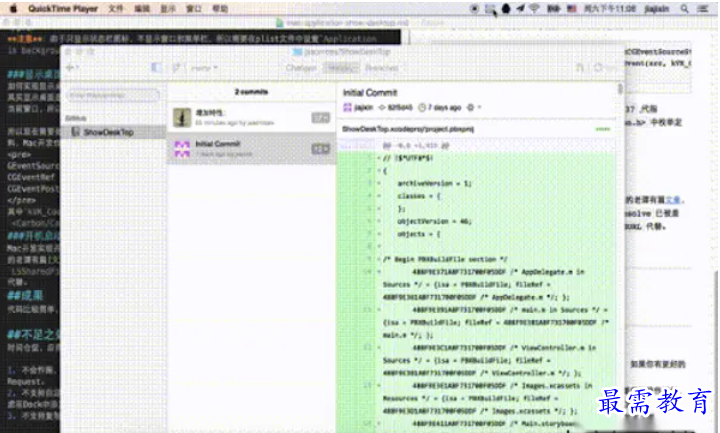This screenshot has height=433, width=720.
Task: Switch to the History tab
Action: point(341,68)
